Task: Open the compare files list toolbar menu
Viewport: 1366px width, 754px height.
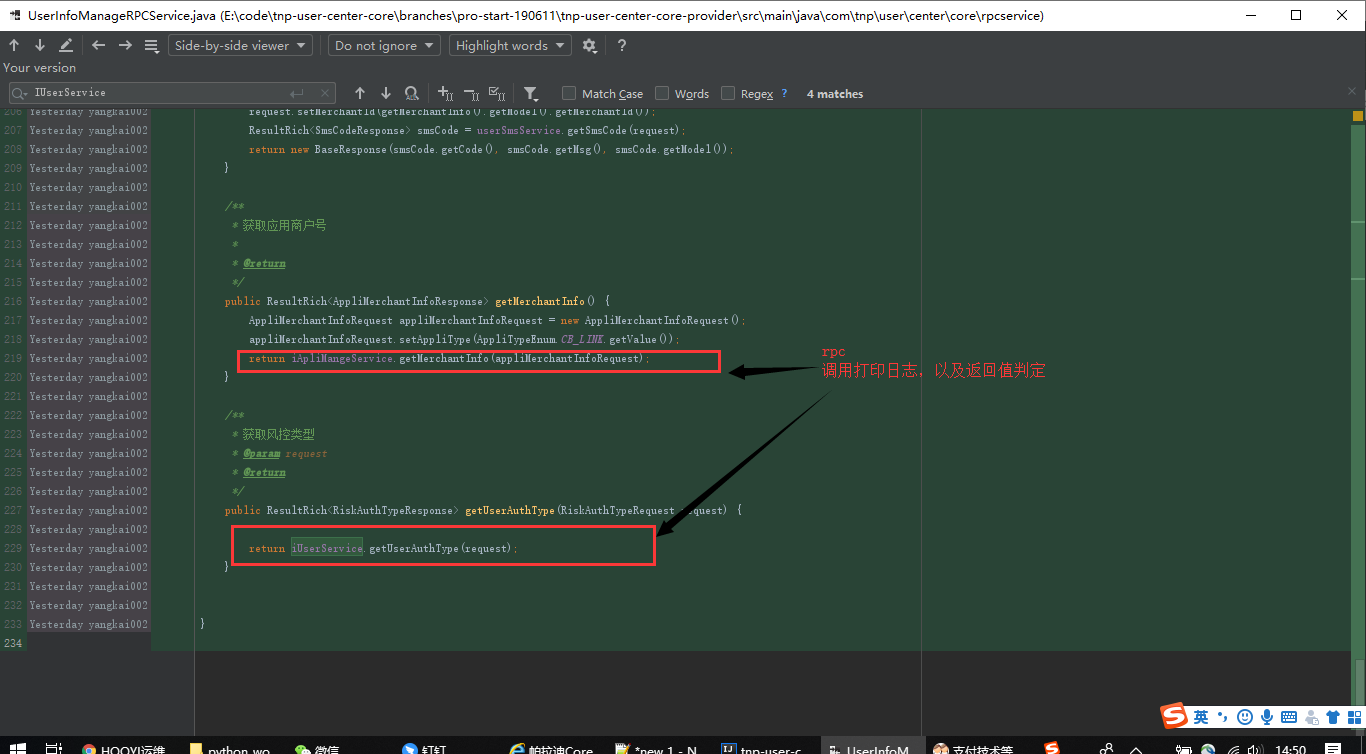Action: pos(152,45)
